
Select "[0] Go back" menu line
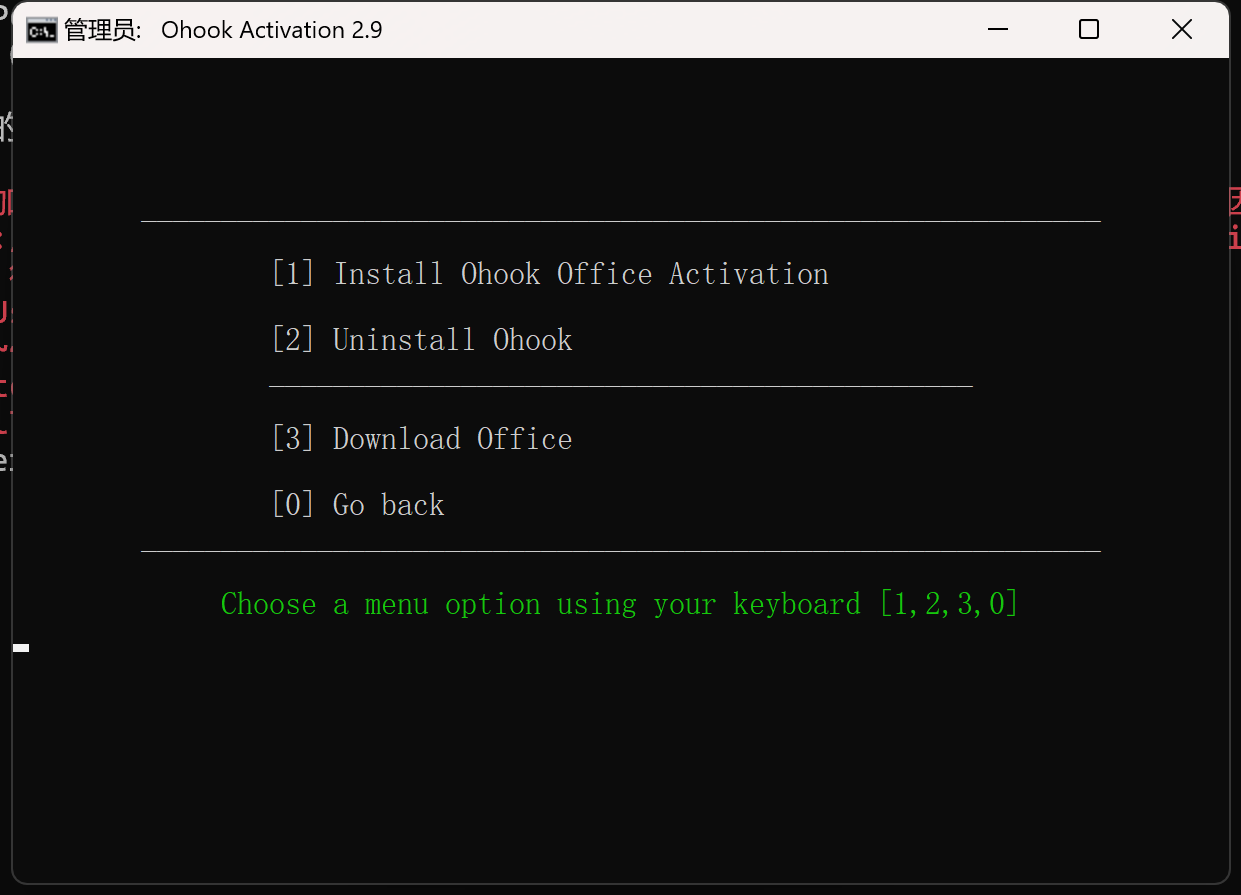[x=358, y=505]
